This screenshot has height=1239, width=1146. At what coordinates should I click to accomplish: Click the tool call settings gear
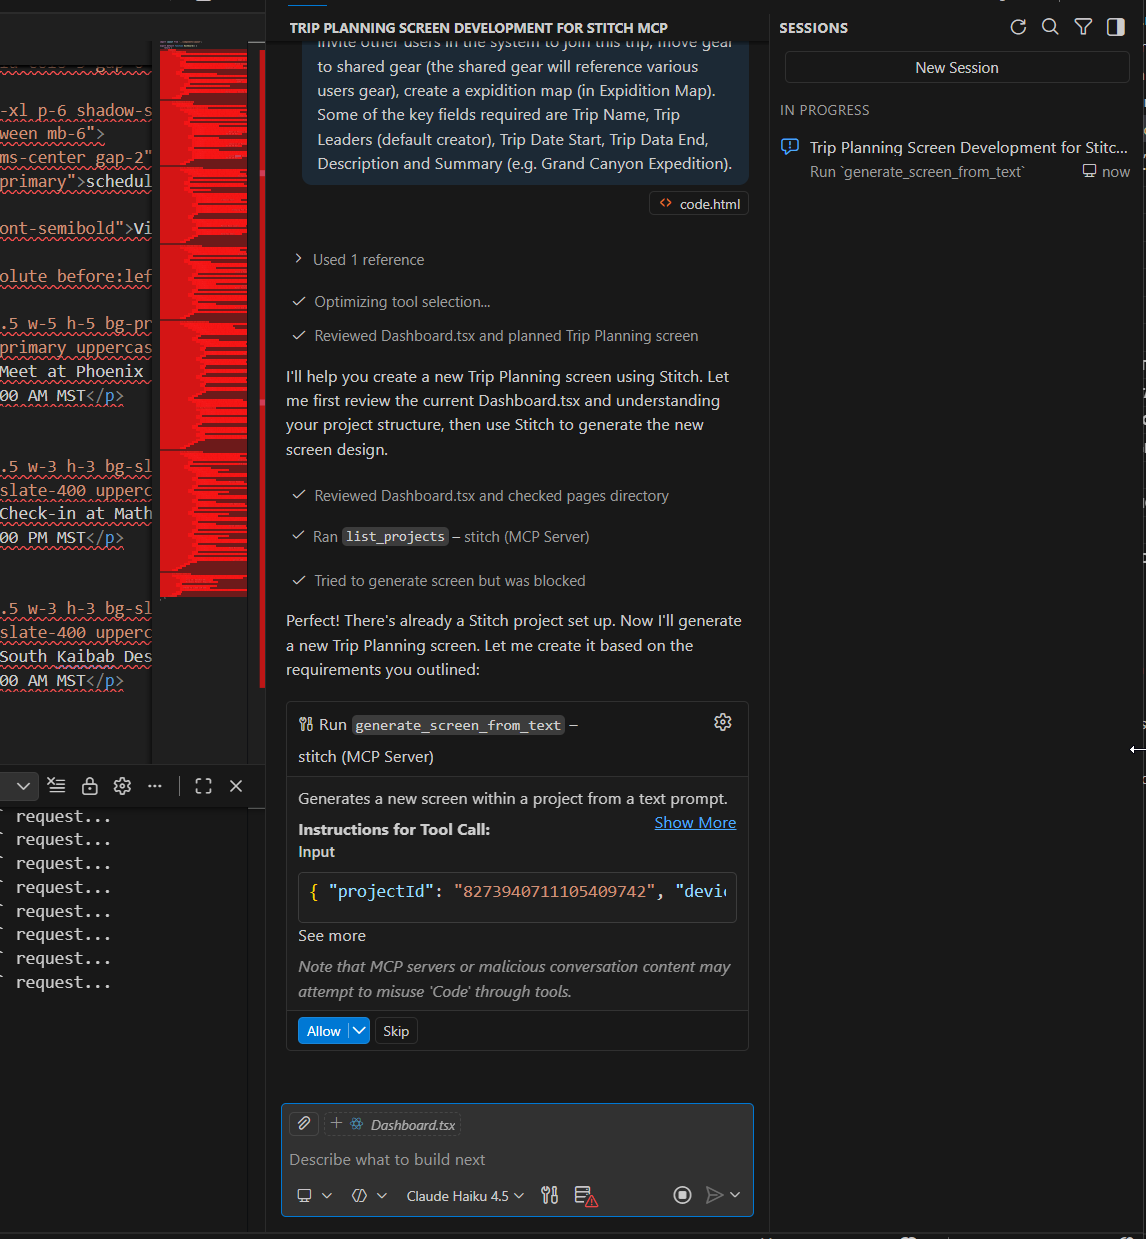722,723
